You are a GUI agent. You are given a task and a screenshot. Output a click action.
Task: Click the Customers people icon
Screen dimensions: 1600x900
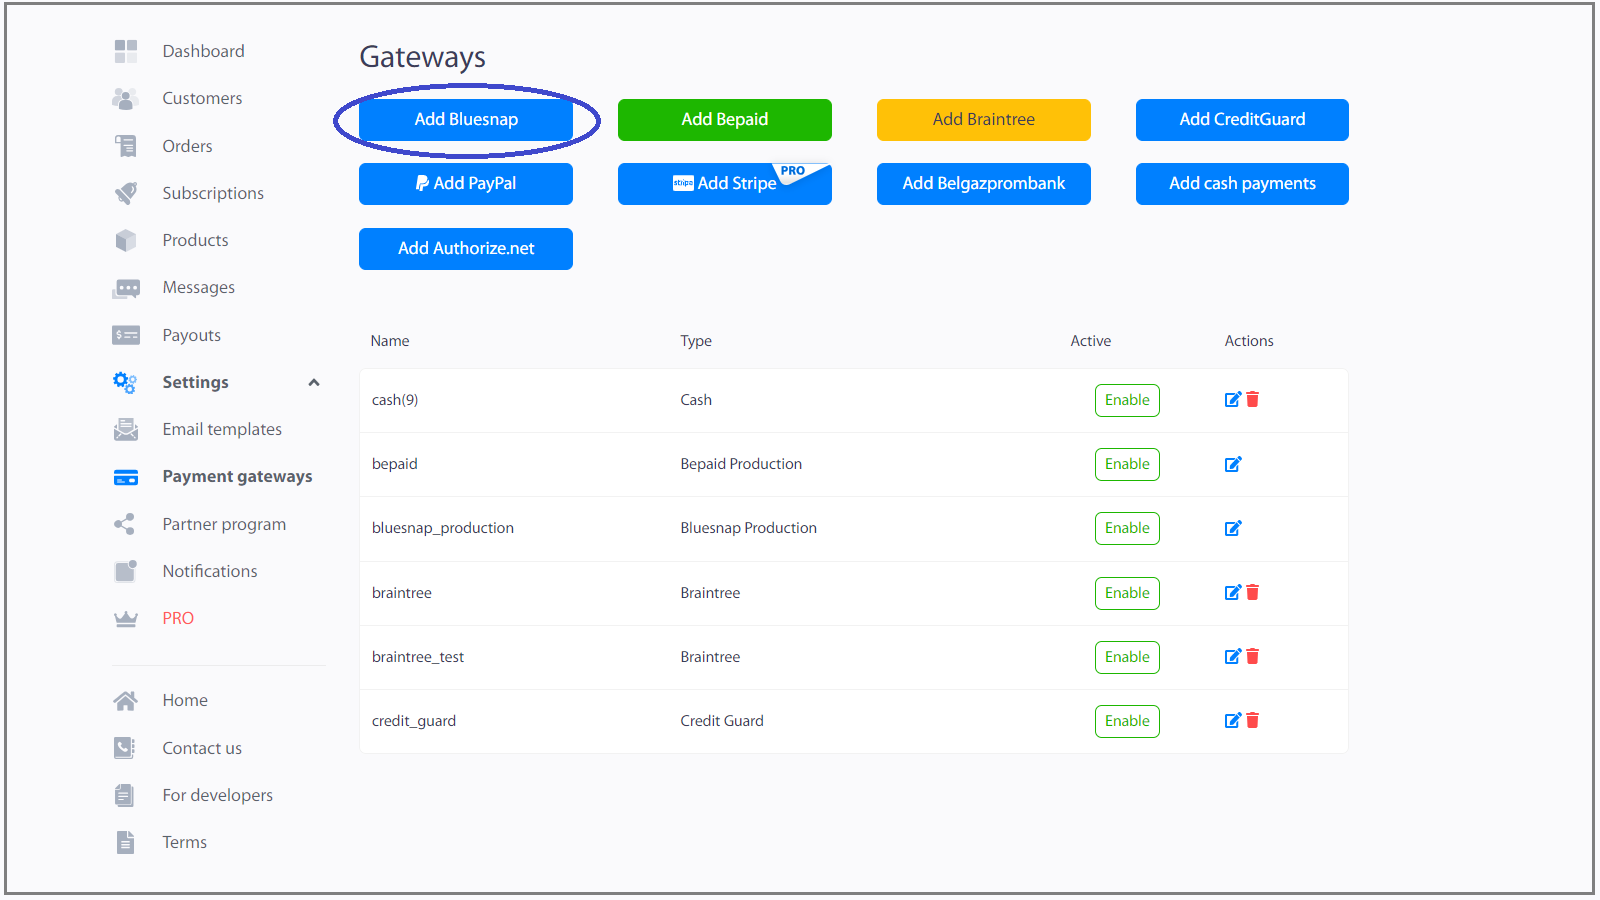point(126,98)
